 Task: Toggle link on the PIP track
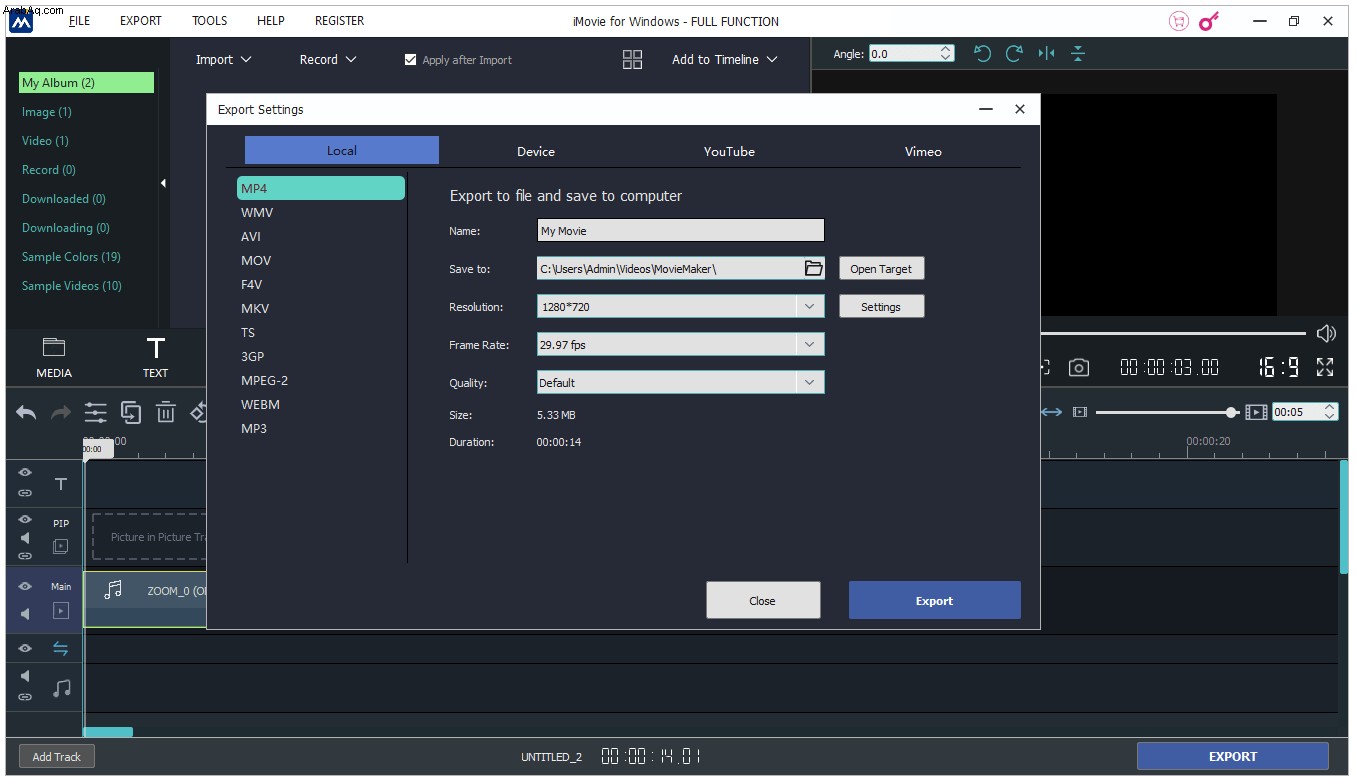pos(25,556)
